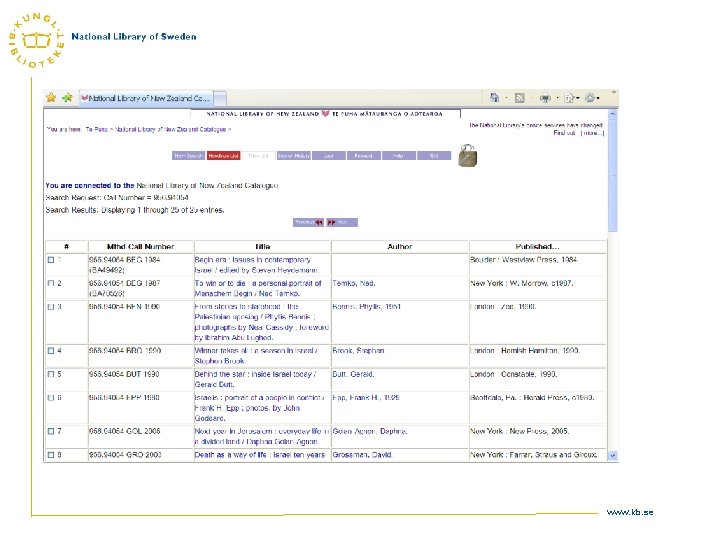This screenshot has height=540, width=720.
Task: Tick checkbox for entry 3
Action: (x=51, y=307)
